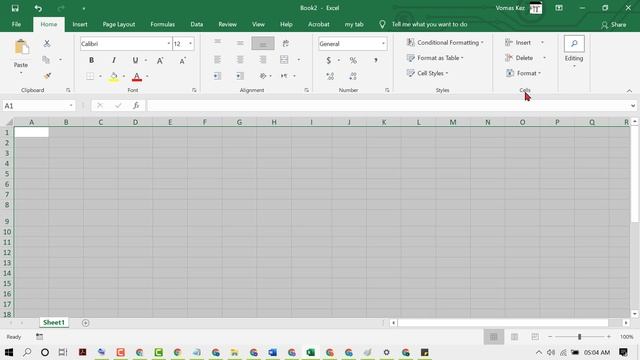Switch to the Data tab

pyautogui.click(x=196, y=24)
